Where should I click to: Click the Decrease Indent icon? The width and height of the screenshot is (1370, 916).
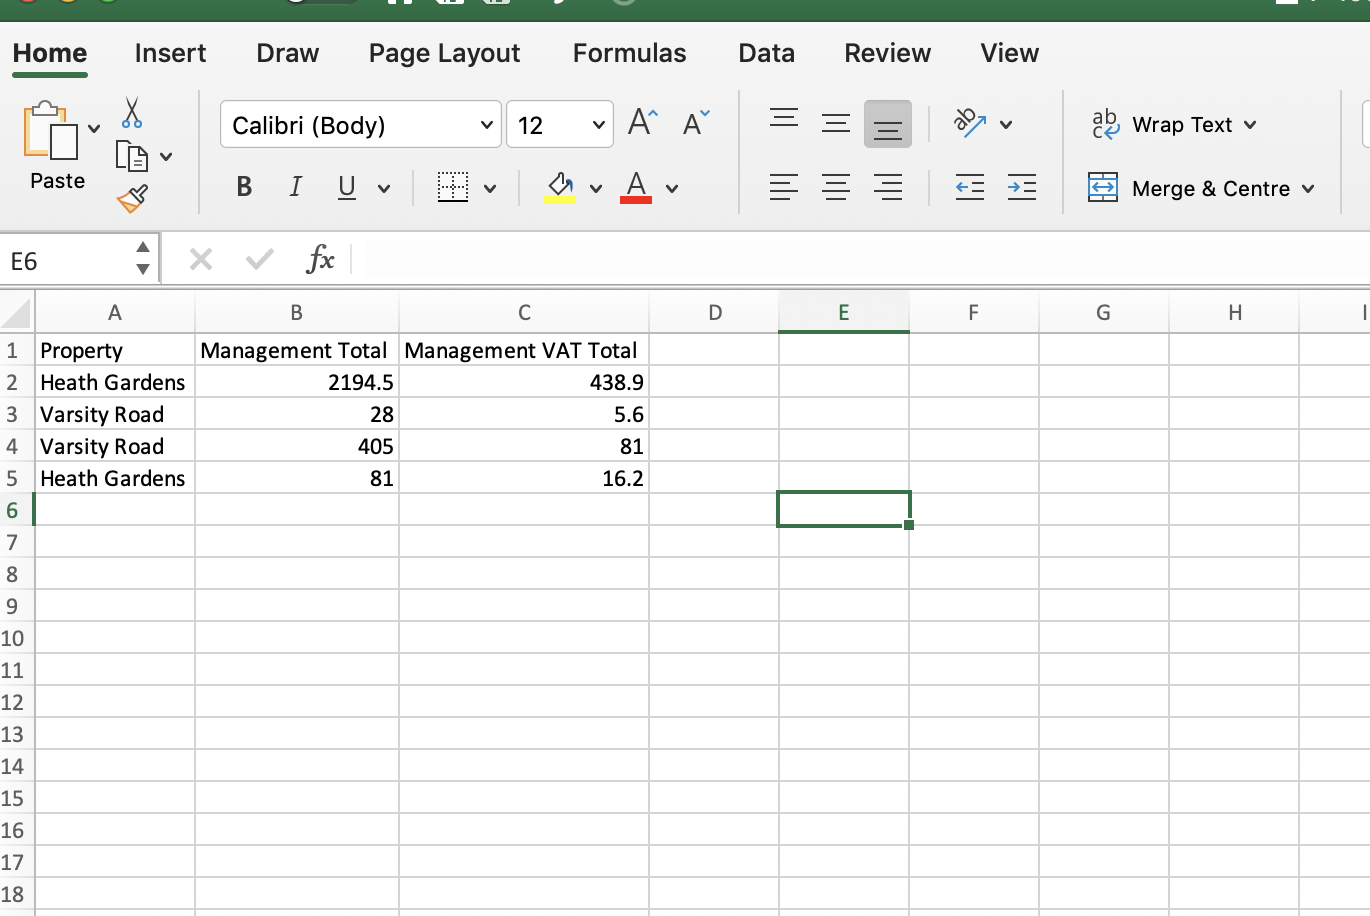(969, 187)
